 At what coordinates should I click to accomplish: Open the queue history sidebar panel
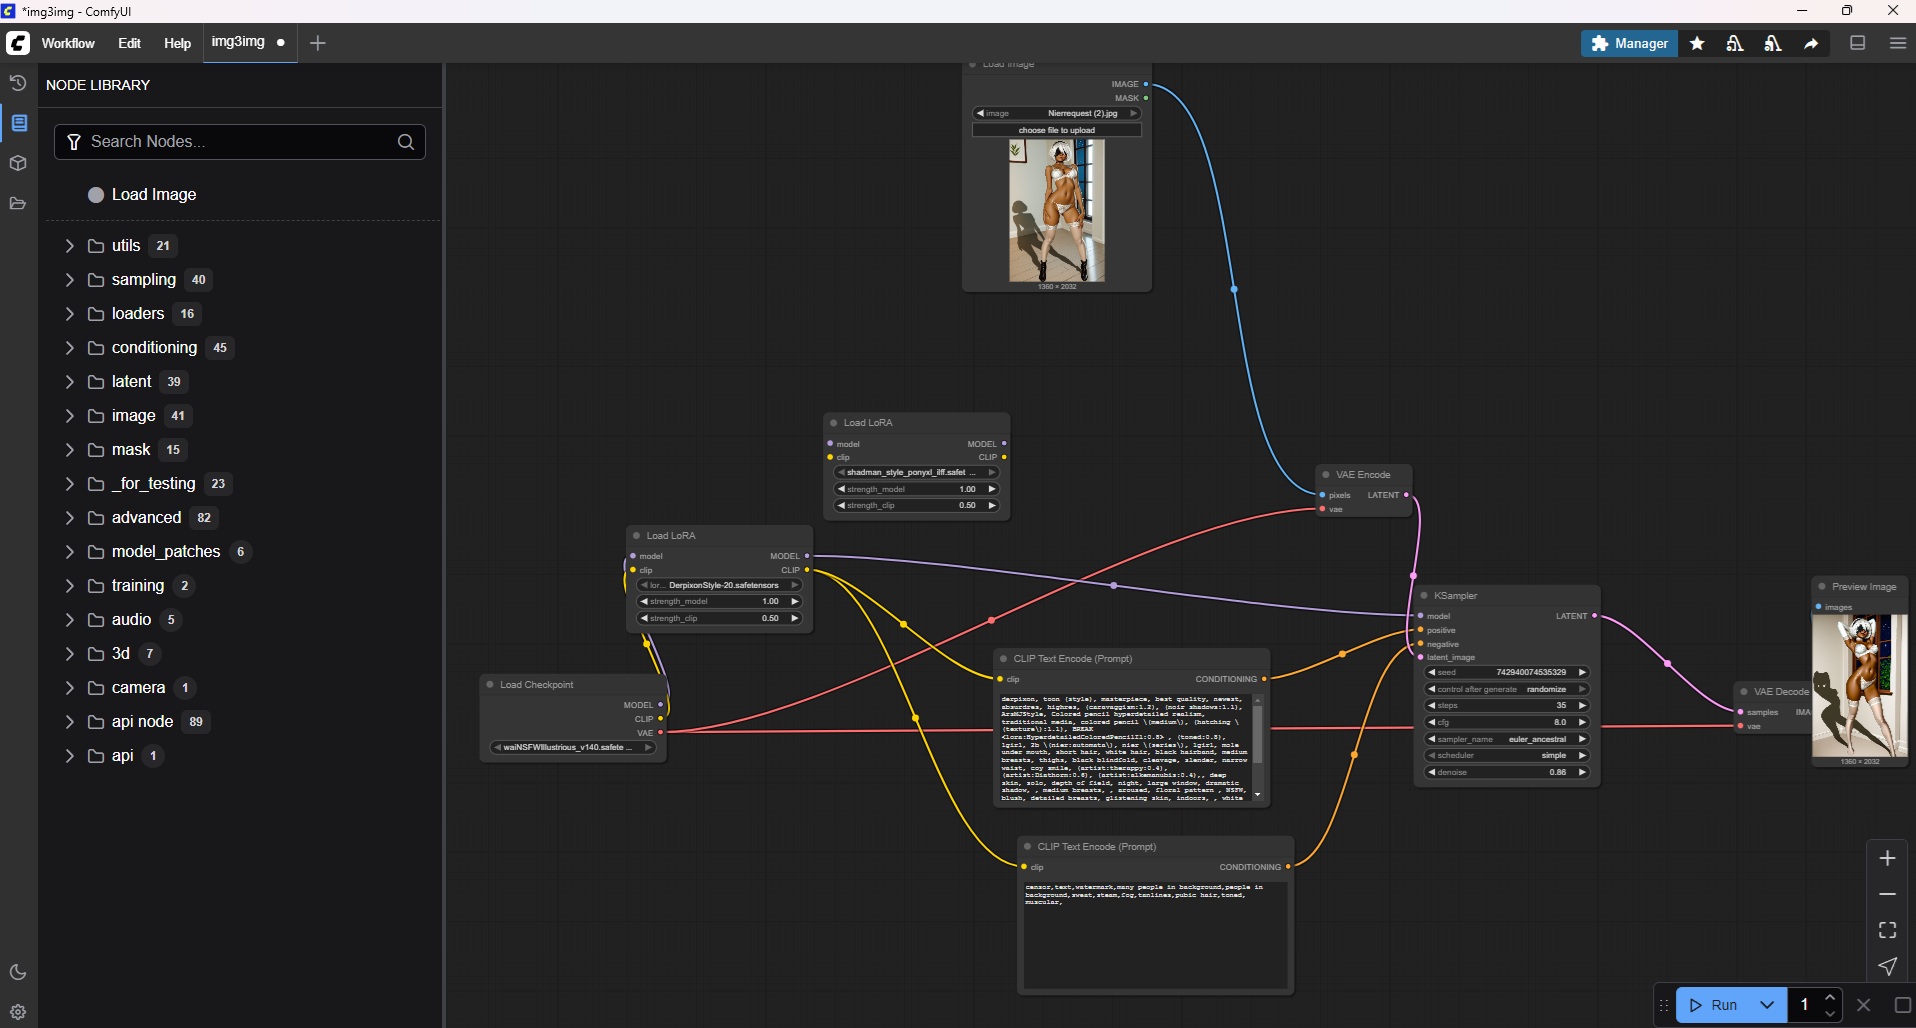18,83
